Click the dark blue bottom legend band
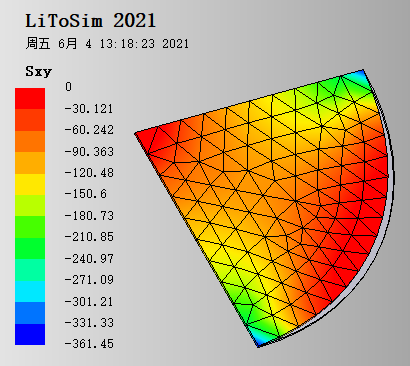The image size is (410, 366). click(30, 334)
